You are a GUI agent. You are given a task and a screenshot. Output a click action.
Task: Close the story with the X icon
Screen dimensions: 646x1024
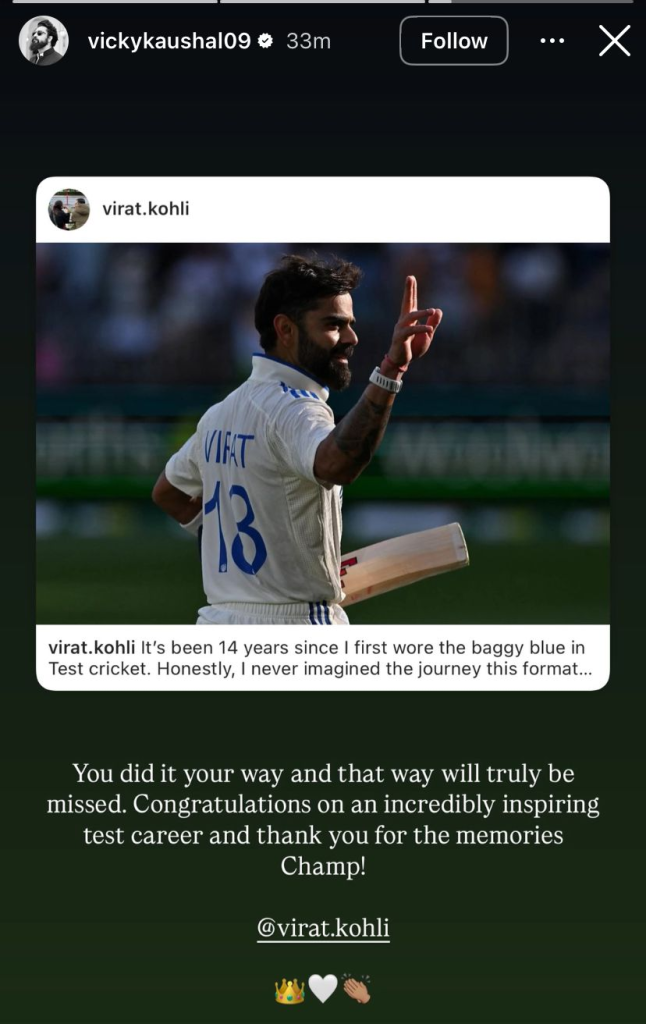tap(614, 41)
